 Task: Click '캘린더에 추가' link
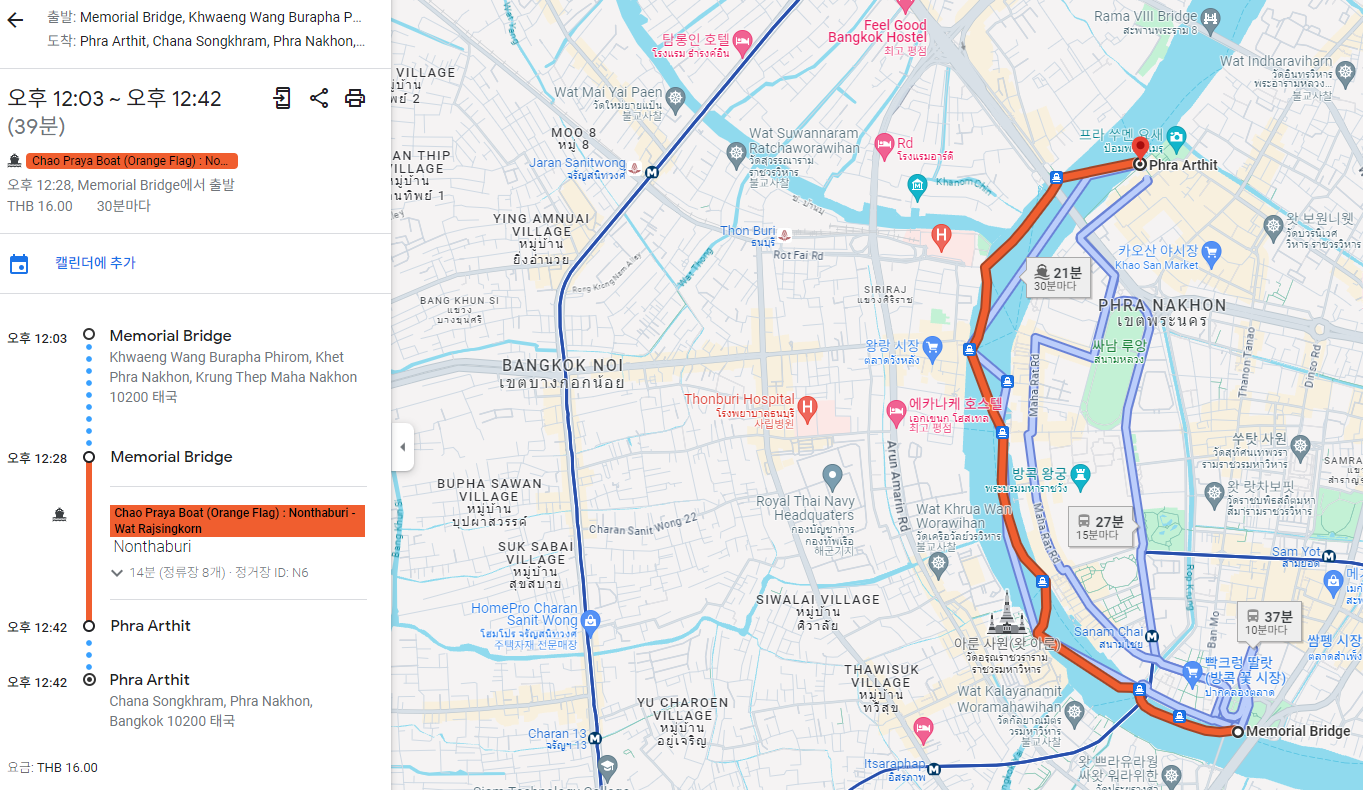95,263
